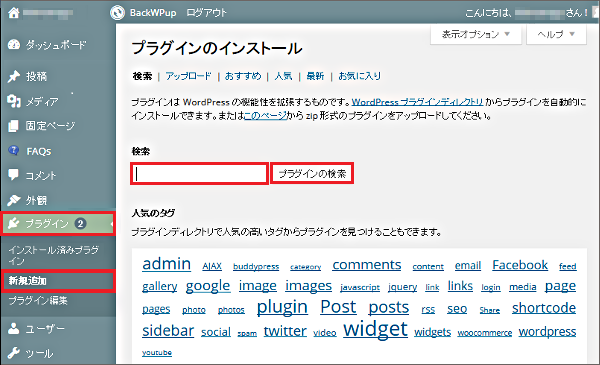This screenshot has width=600, height=365.
Task: Open the このページ upload link
Action: pos(265,115)
